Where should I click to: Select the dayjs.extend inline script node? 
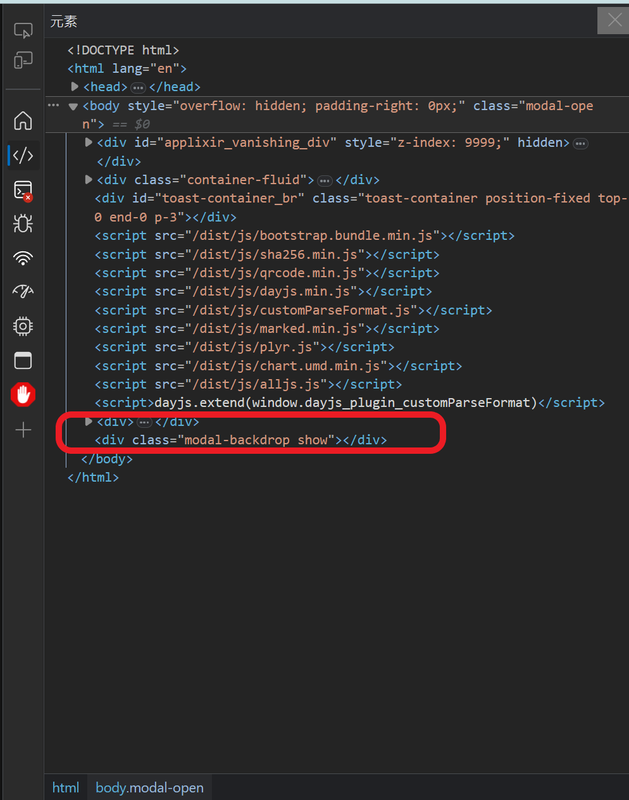tap(349, 403)
